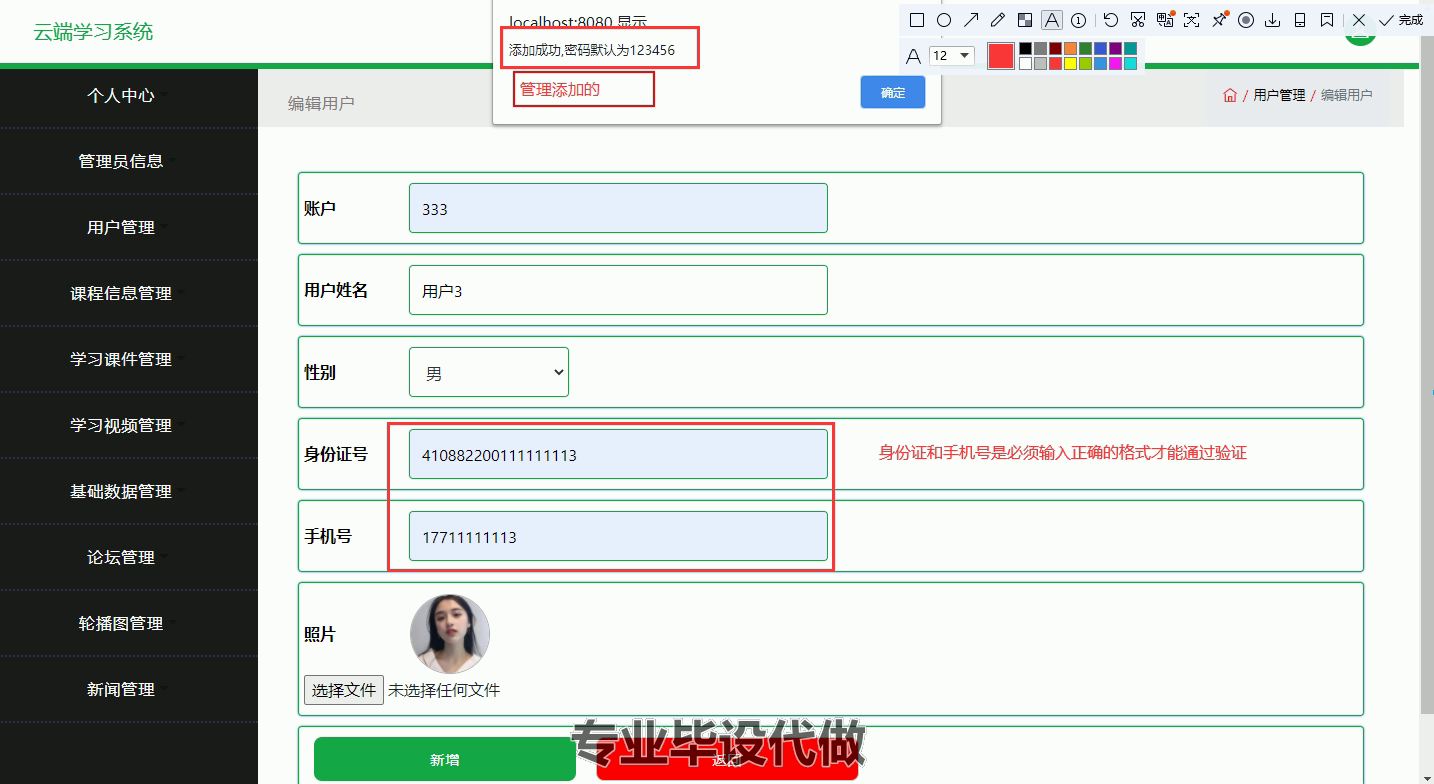Screen dimensions: 1434x784
Task: Pin the screenshot to screen
Action: [x=1219, y=20]
